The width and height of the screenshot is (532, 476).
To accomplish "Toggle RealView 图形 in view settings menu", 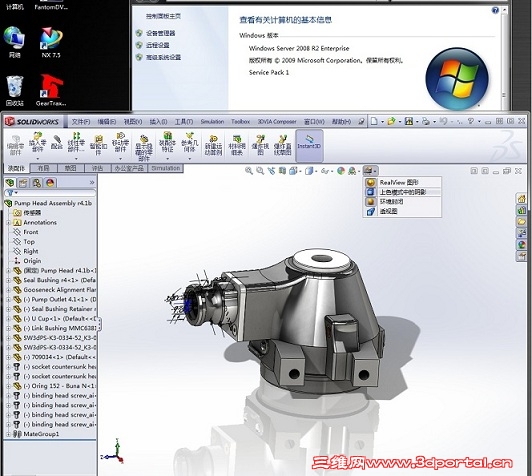I will (x=402, y=182).
